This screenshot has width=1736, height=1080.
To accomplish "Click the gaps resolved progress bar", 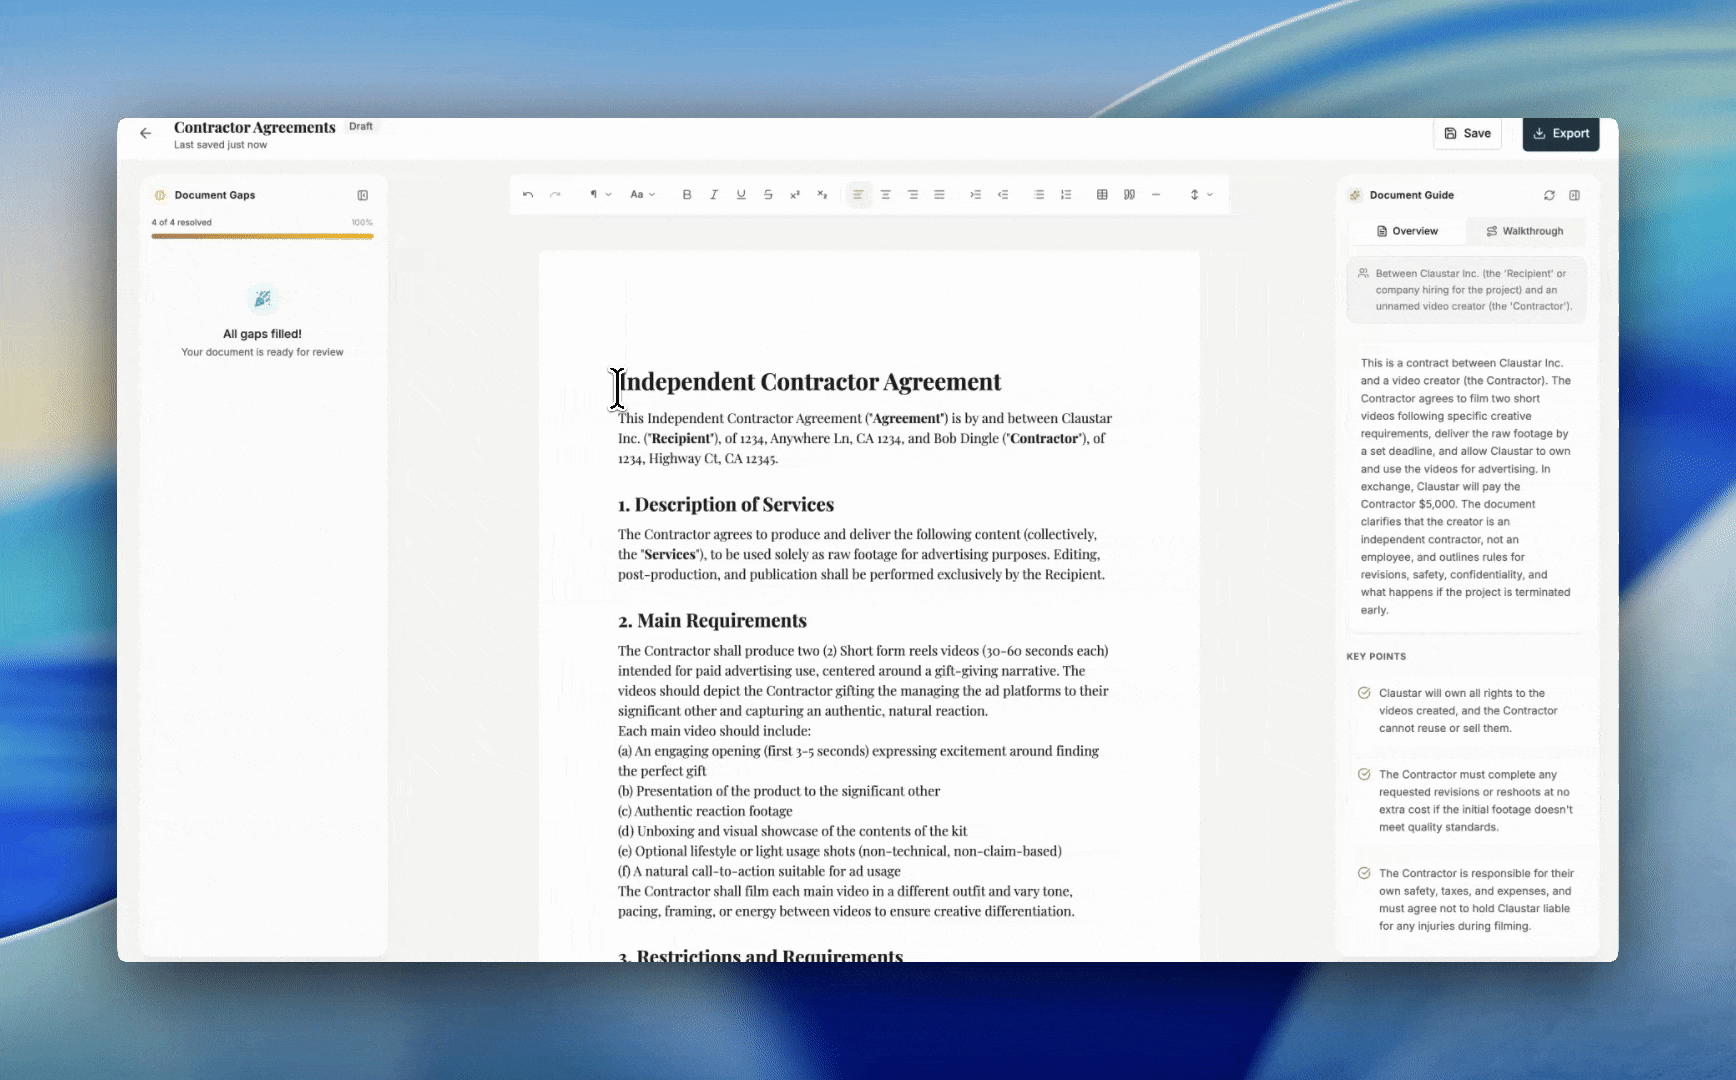I will tap(262, 236).
